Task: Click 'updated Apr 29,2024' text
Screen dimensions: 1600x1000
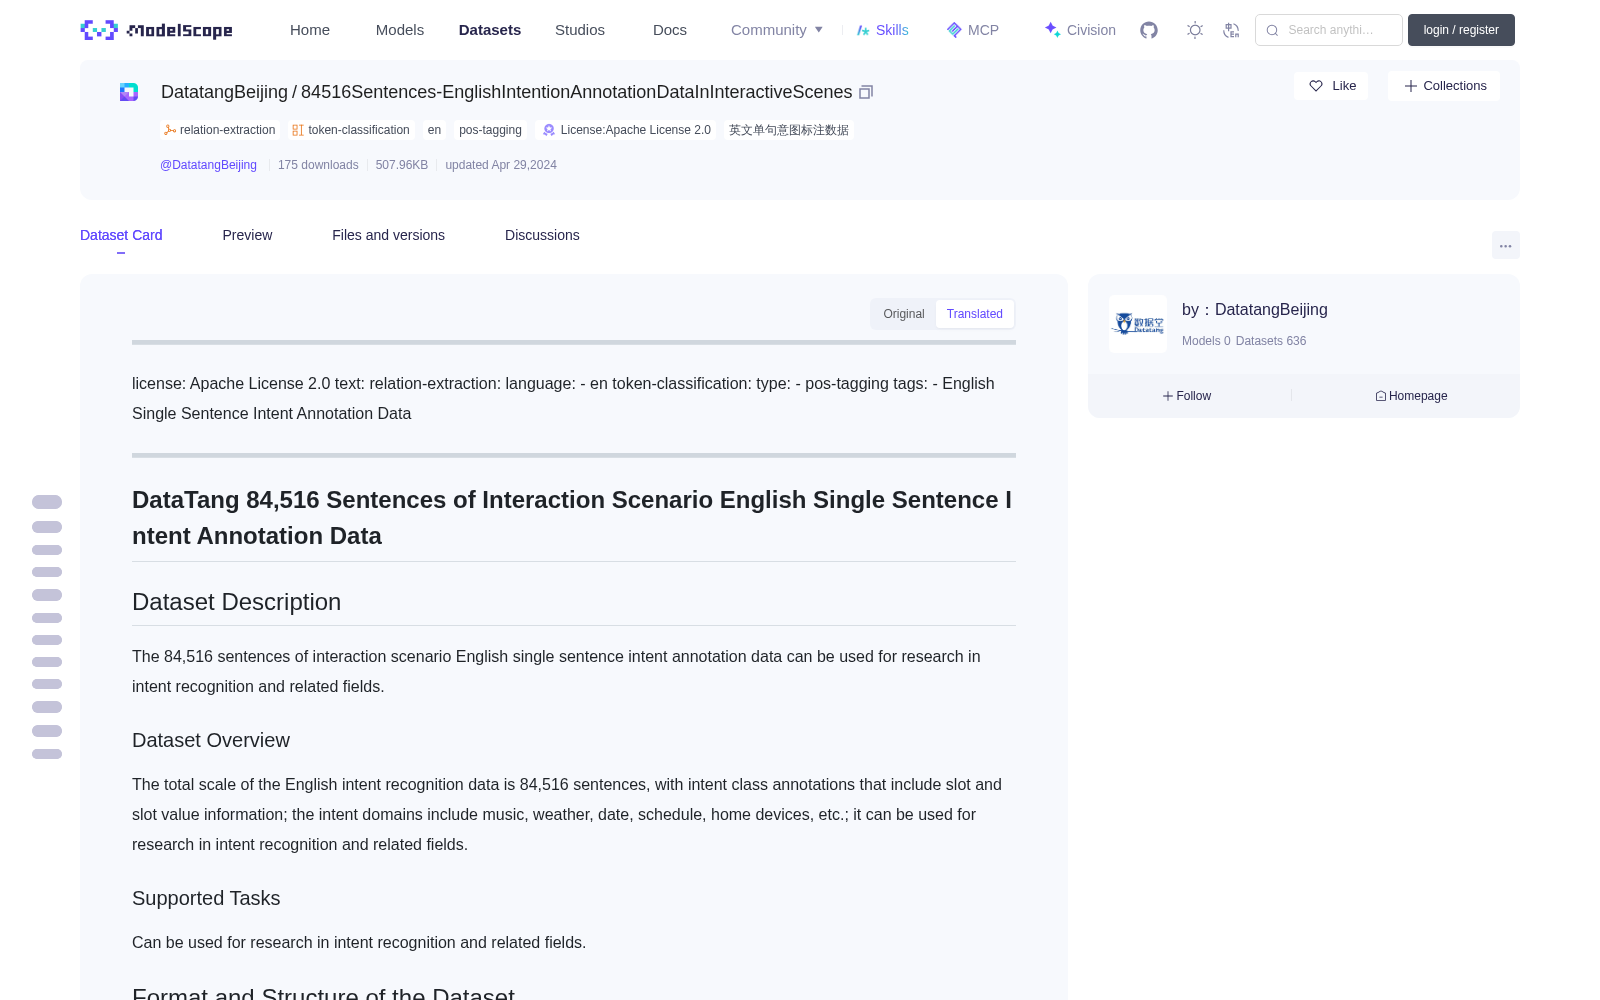Action: pos(501,165)
